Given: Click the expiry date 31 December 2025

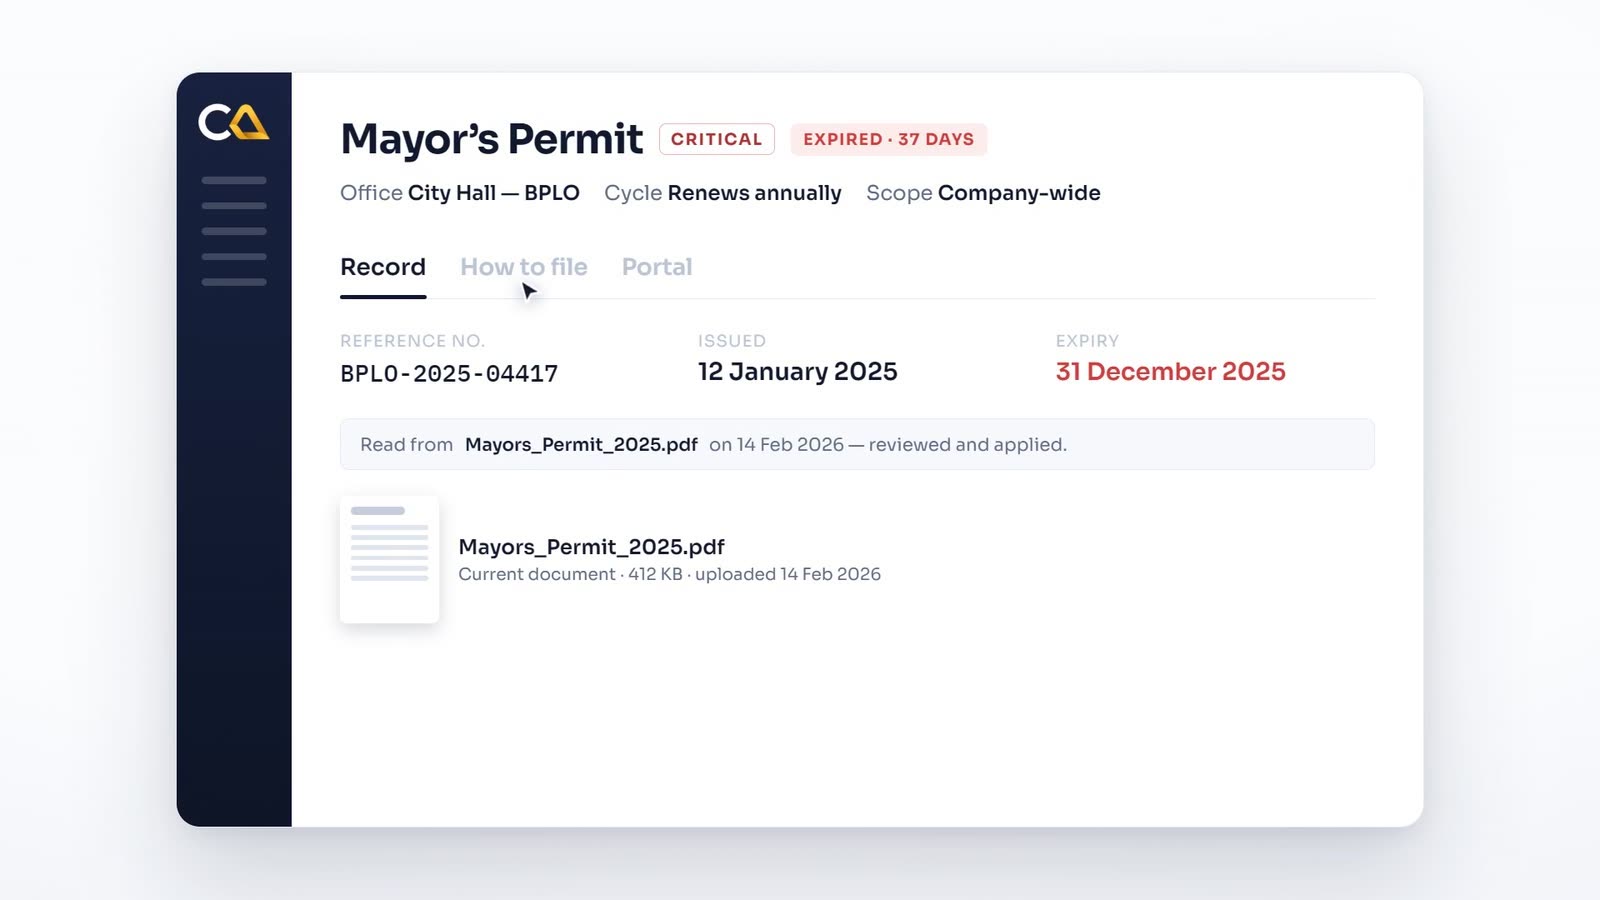Looking at the screenshot, I should [x=1171, y=372].
